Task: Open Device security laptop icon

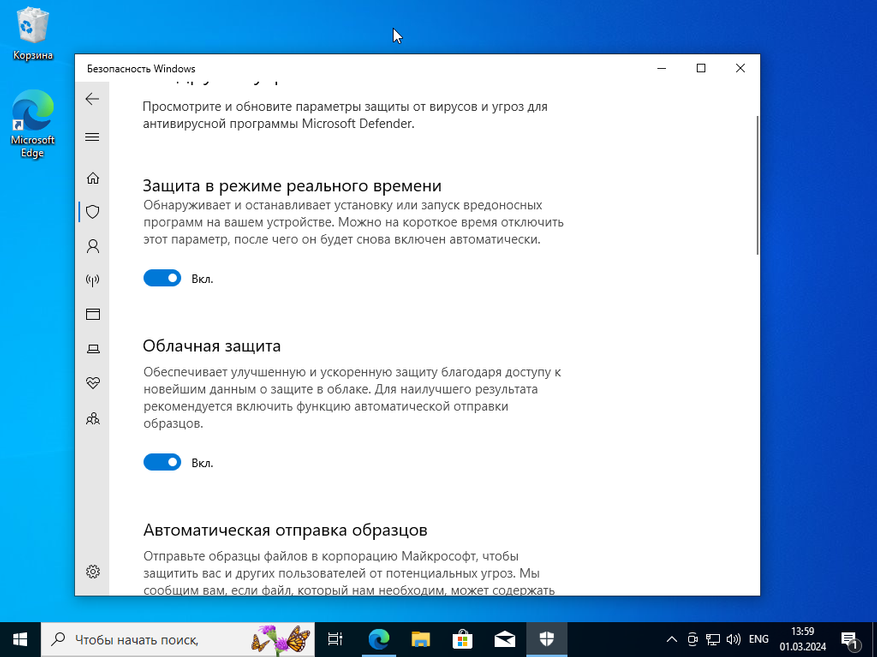Action: [x=93, y=349]
